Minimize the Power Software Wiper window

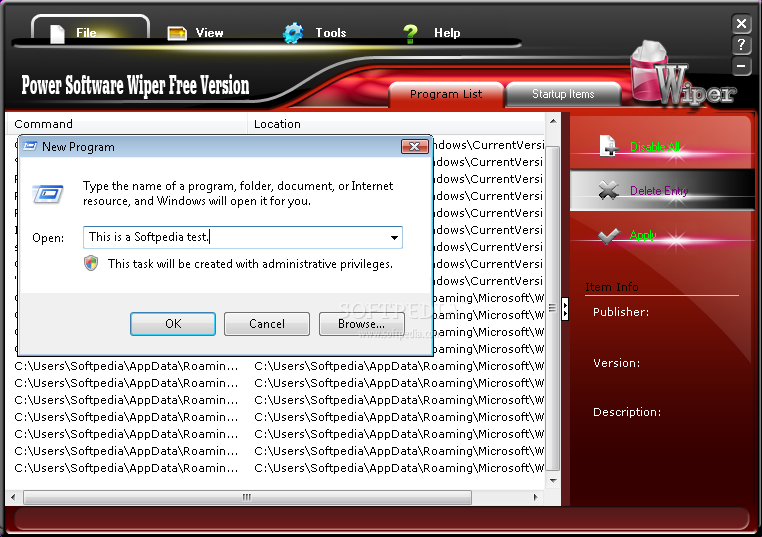click(x=741, y=66)
